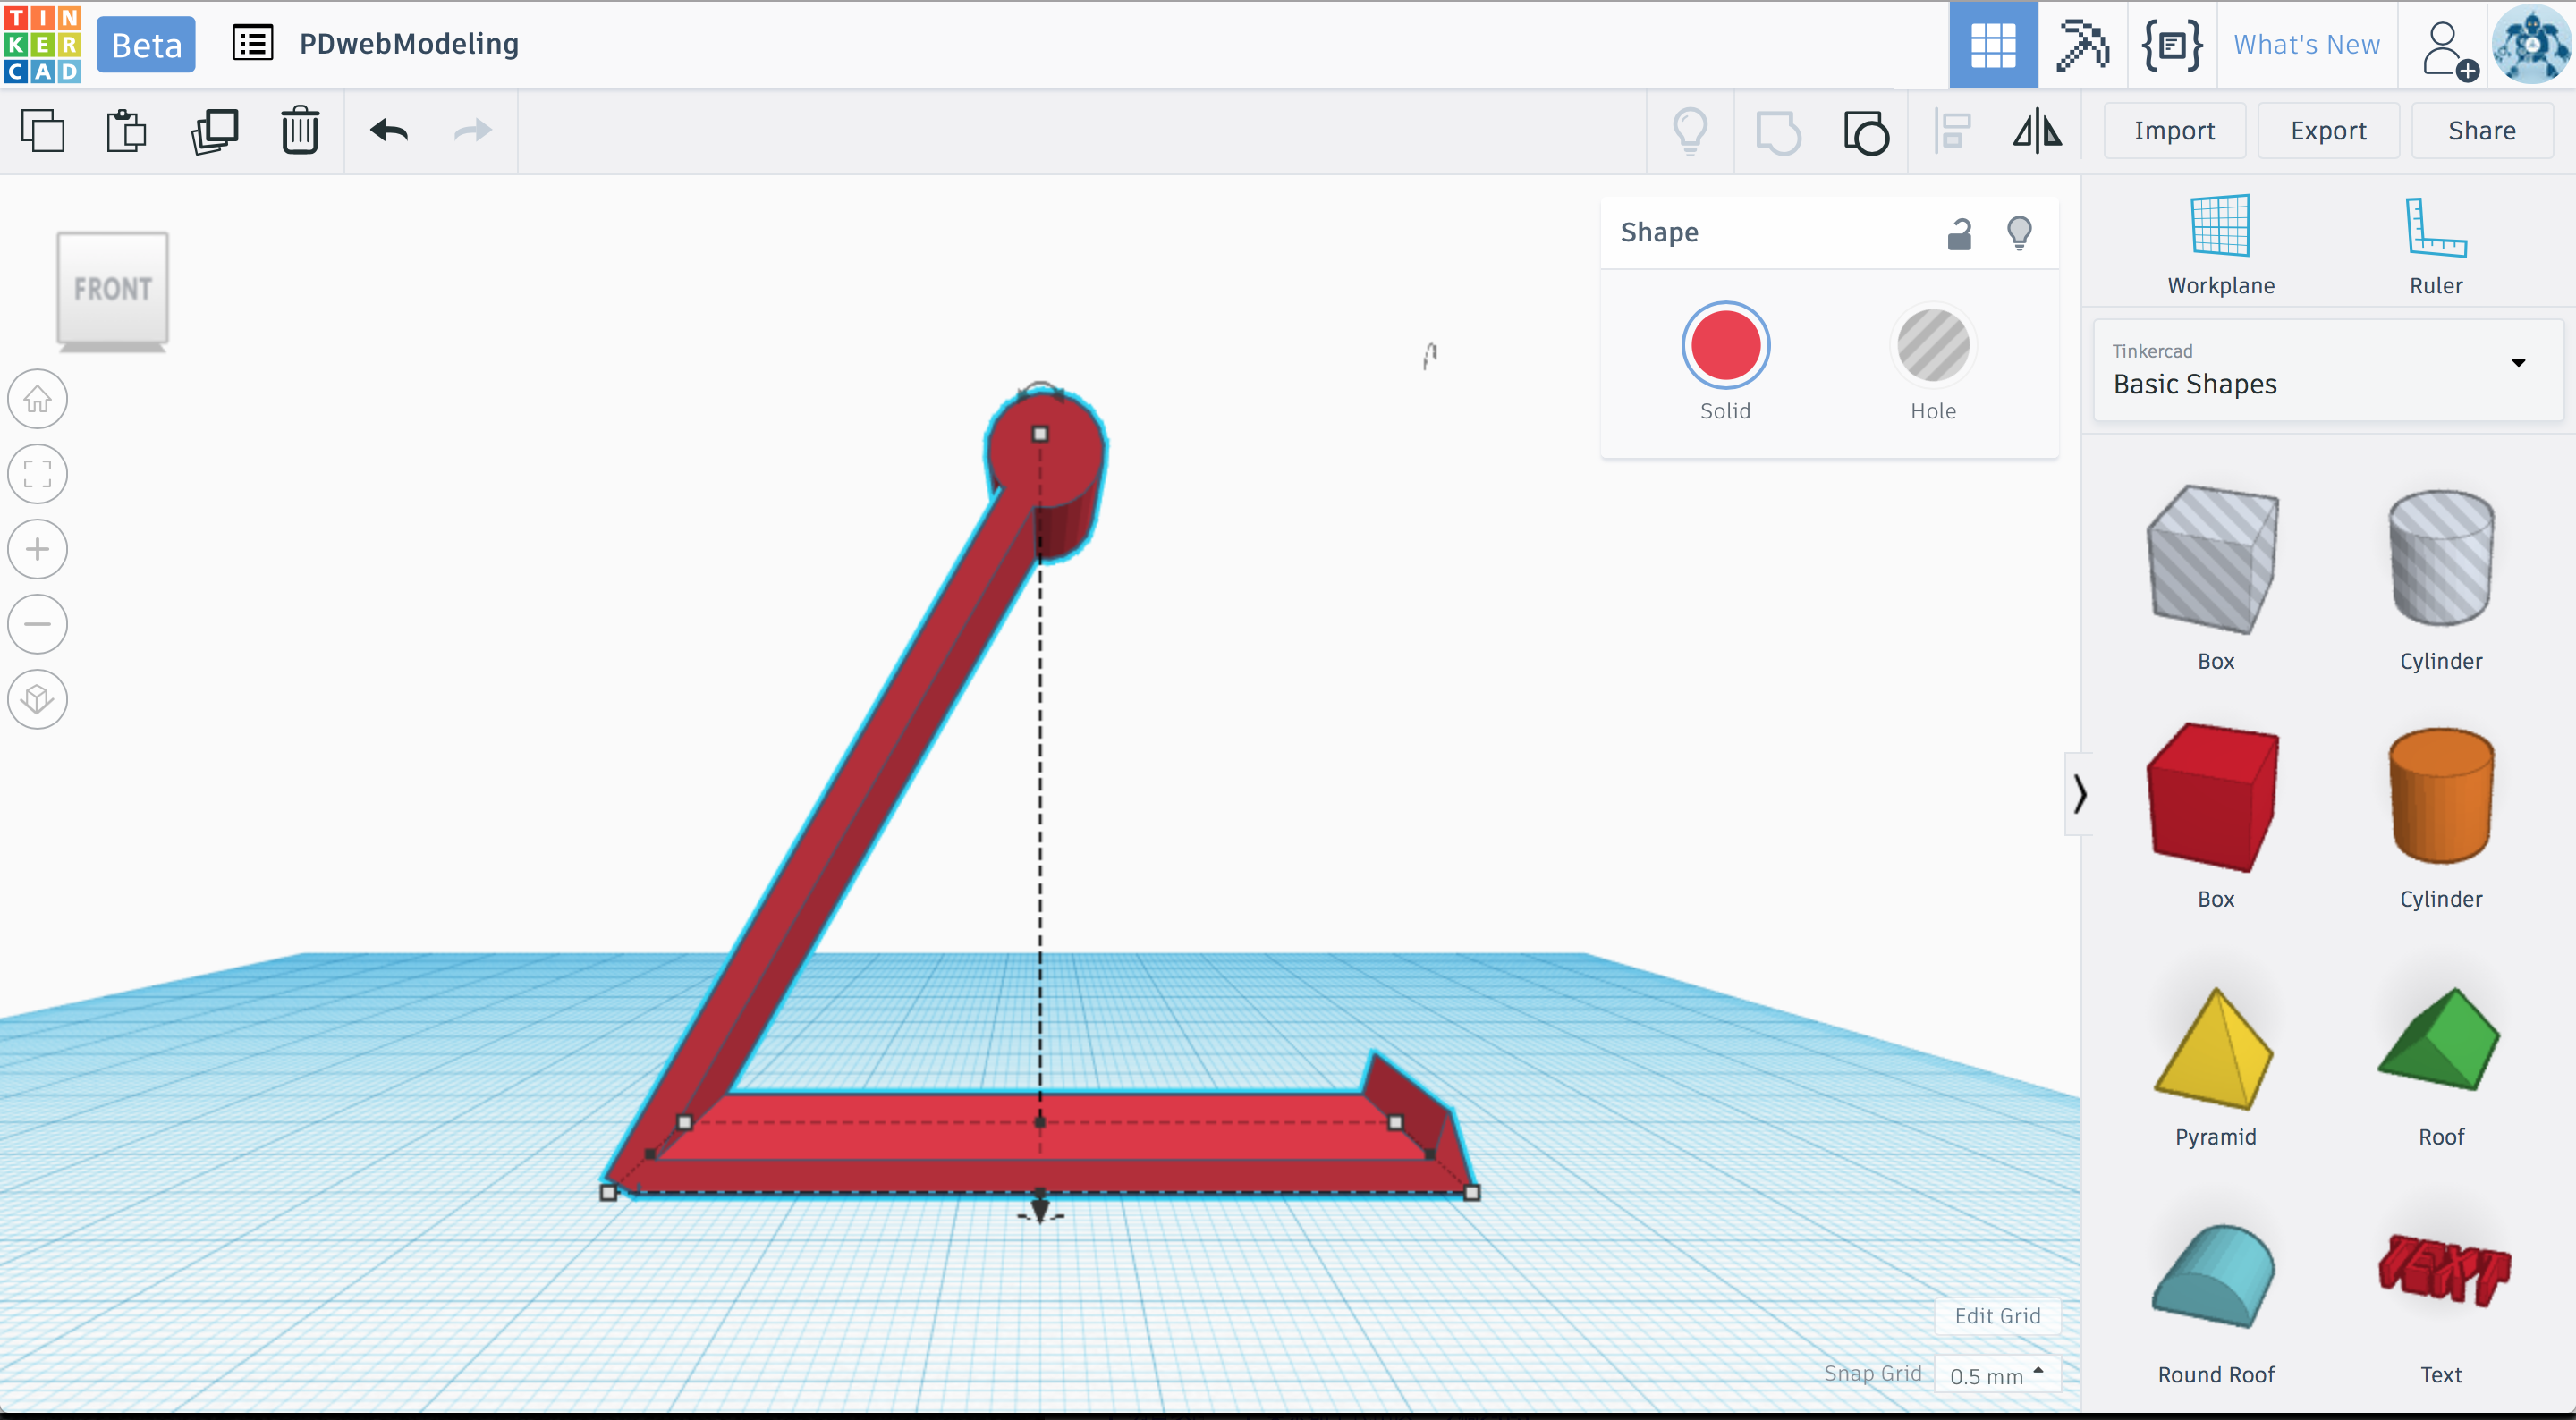This screenshot has height=1420, width=2576.
Task: Pick the yellow Pyramid shape thumbnail
Action: click(x=2214, y=1050)
